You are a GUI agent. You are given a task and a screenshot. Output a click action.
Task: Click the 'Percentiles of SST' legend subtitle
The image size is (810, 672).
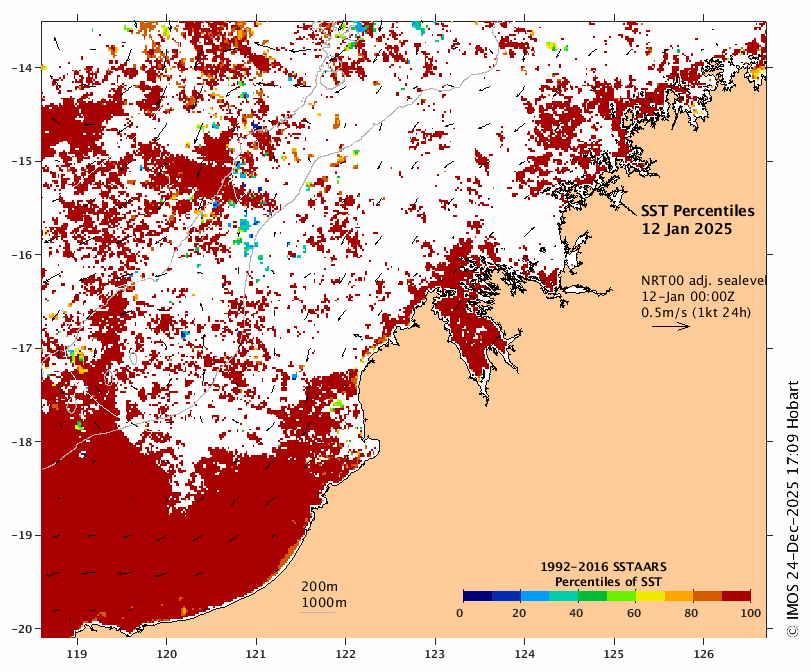click(x=608, y=582)
